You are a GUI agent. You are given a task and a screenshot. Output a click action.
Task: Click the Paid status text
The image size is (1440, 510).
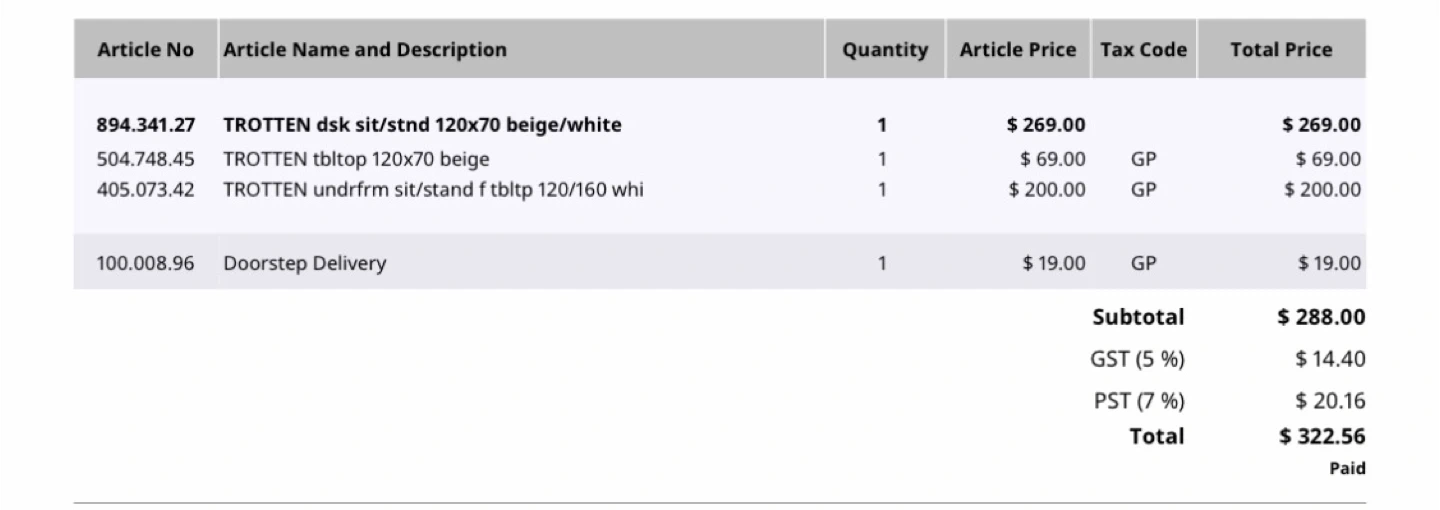(x=1347, y=468)
